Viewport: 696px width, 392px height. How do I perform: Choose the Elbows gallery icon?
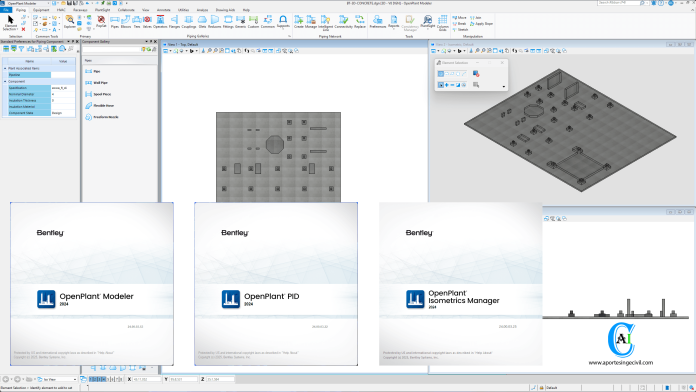coord(126,21)
